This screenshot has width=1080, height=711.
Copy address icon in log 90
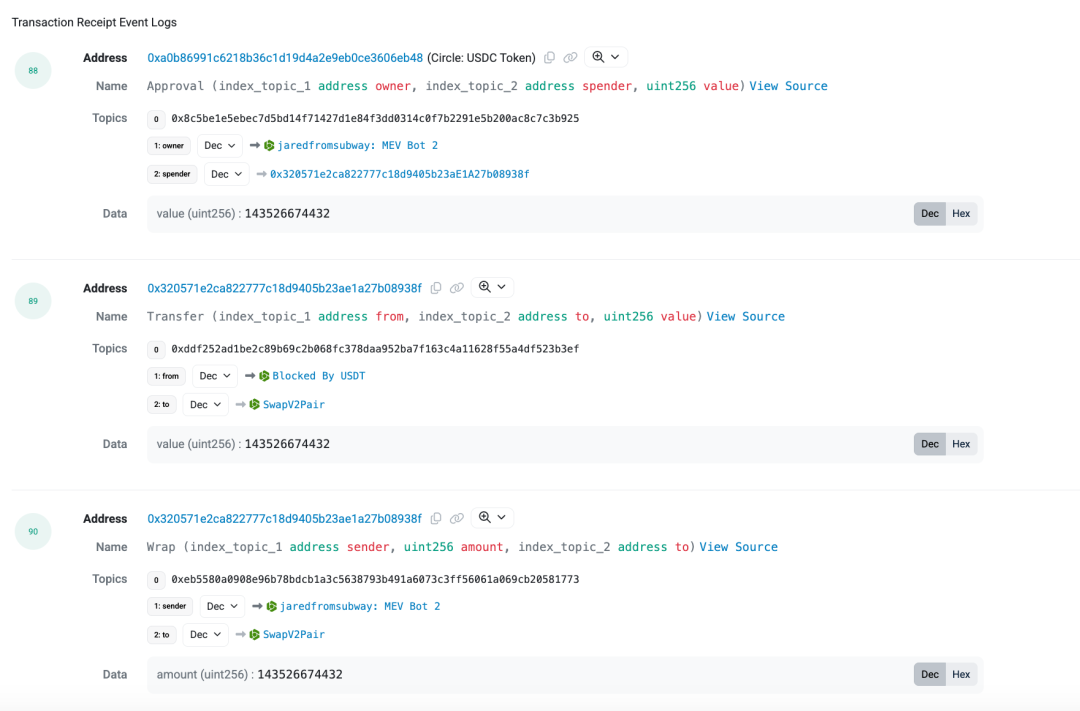point(436,518)
